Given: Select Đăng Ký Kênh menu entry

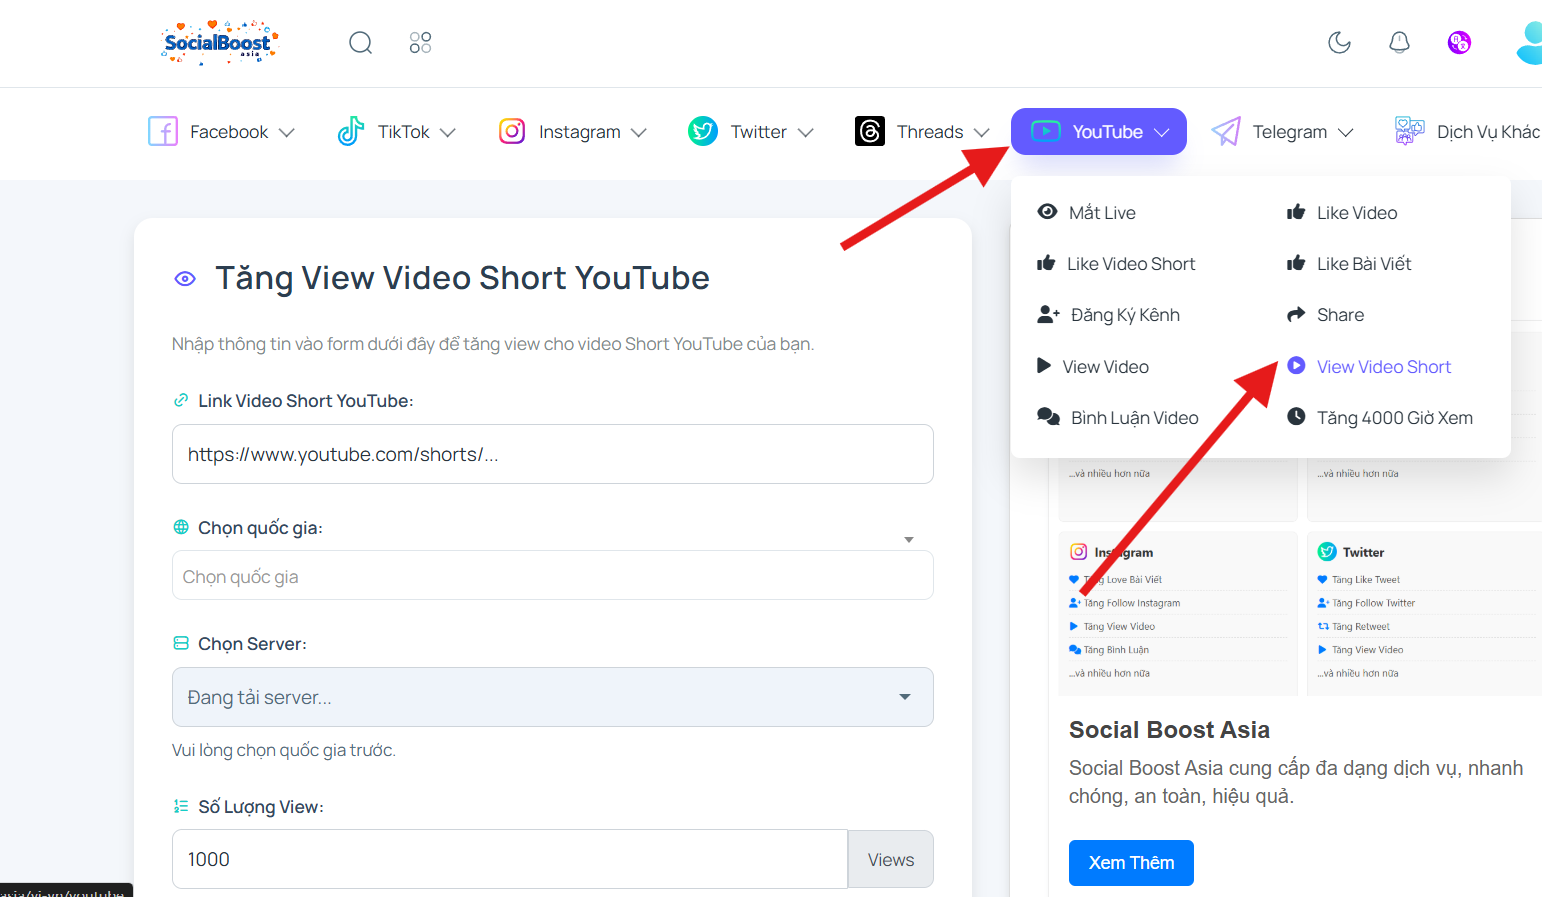Looking at the screenshot, I should click(x=1109, y=314).
